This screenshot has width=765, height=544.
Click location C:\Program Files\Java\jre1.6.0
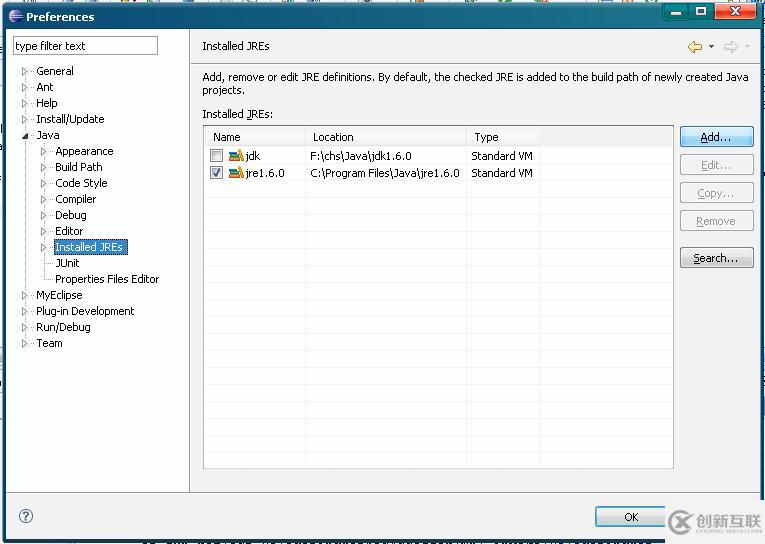click(x=385, y=173)
